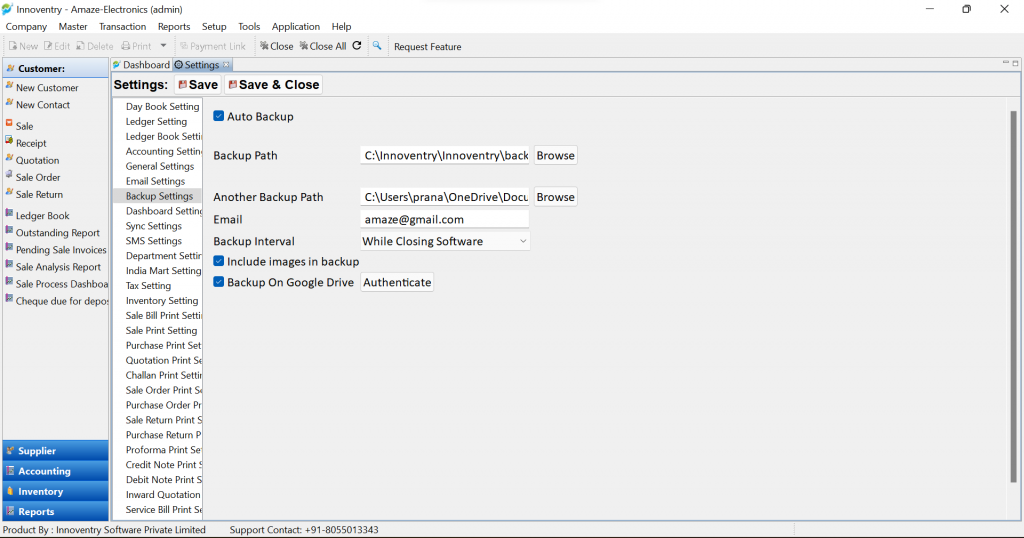Click the settings panel vertical scrollbar
The height and width of the screenshot is (538, 1024).
[1013, 297]
